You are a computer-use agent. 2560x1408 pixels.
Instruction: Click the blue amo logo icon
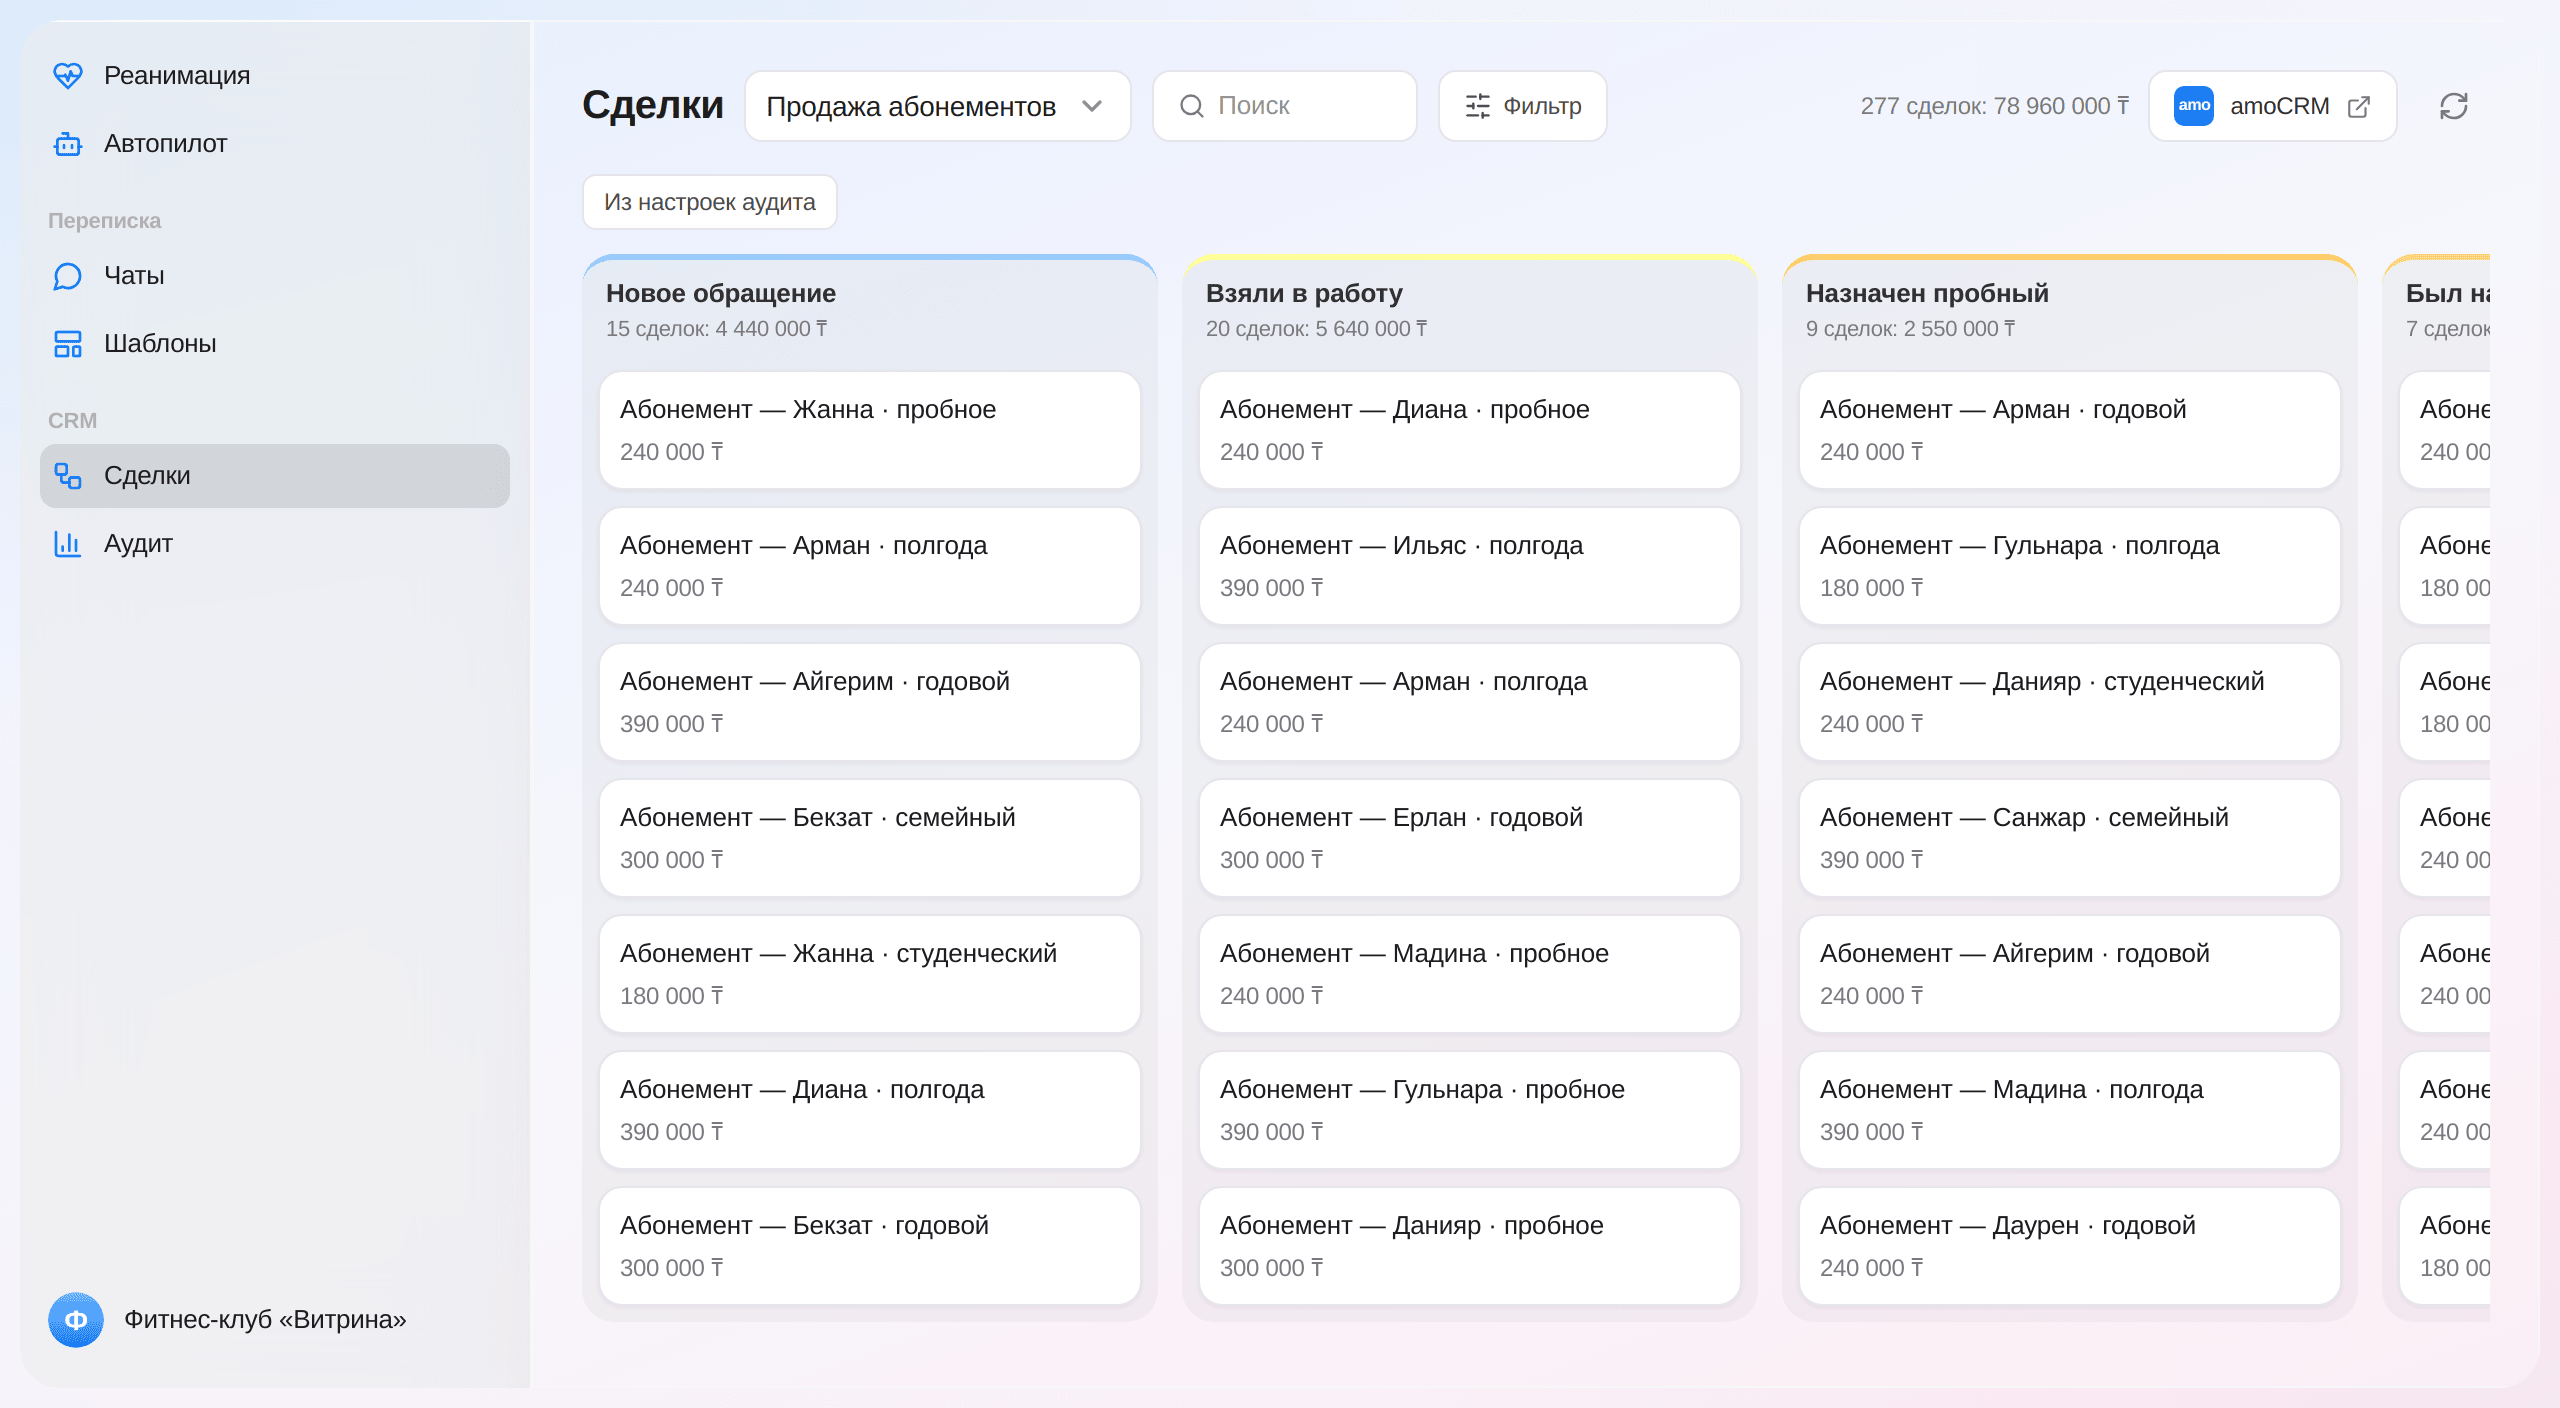pyautogui.click(x=2194, y=106)
